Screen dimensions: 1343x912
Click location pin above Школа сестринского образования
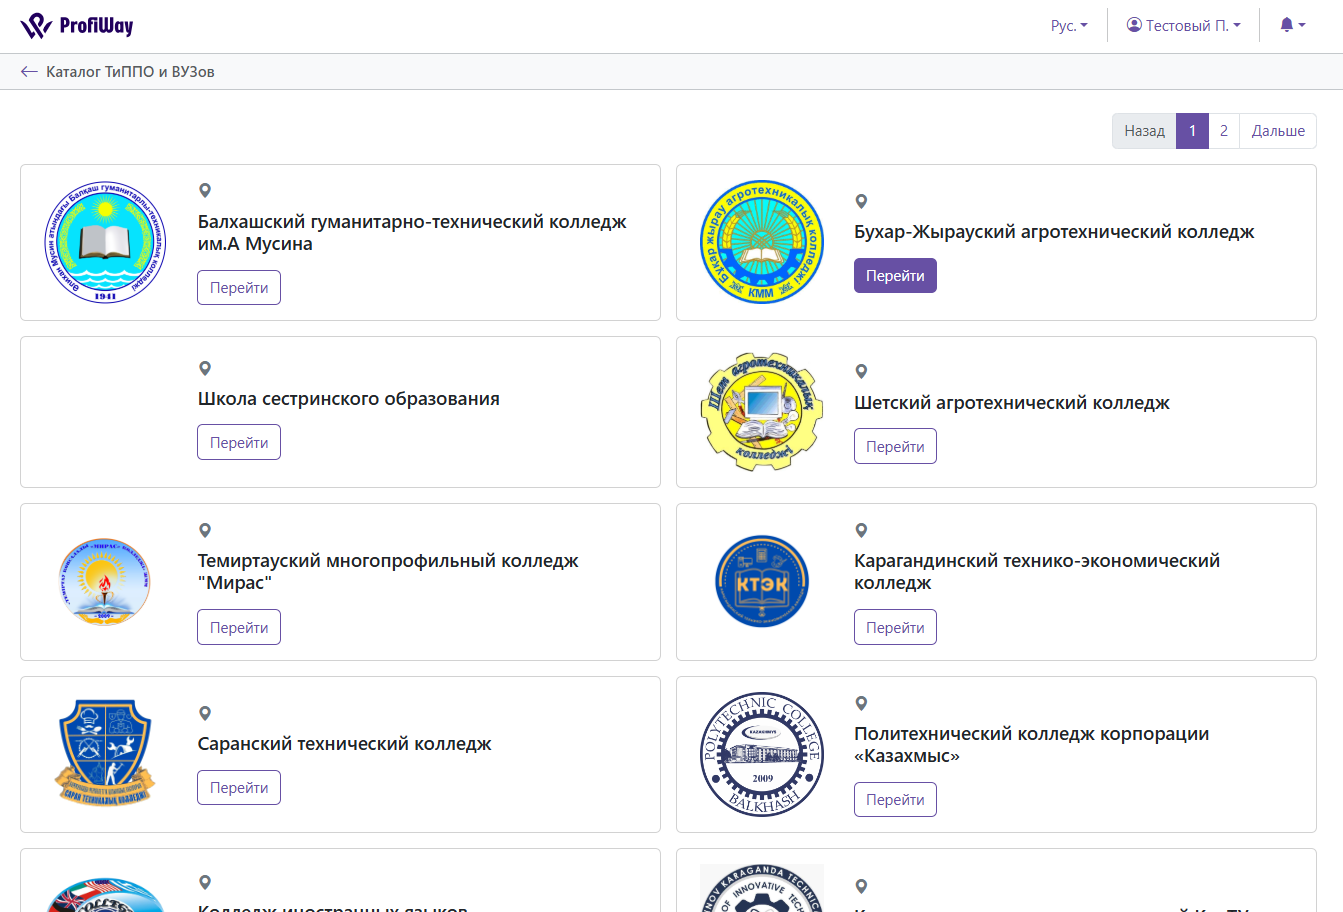[x=205, y=368]
